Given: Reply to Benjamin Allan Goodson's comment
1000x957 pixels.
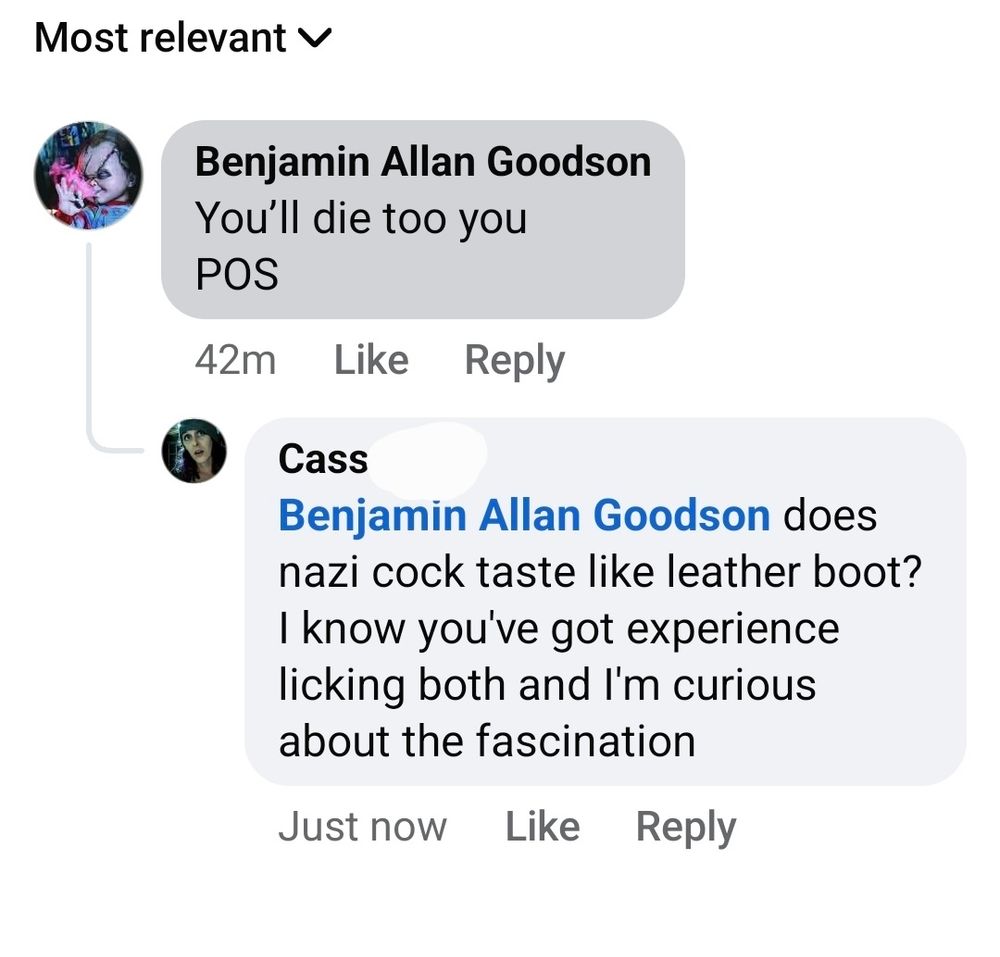Looking at the screenshot, I should pyautogui.click(x=514, y=359).
